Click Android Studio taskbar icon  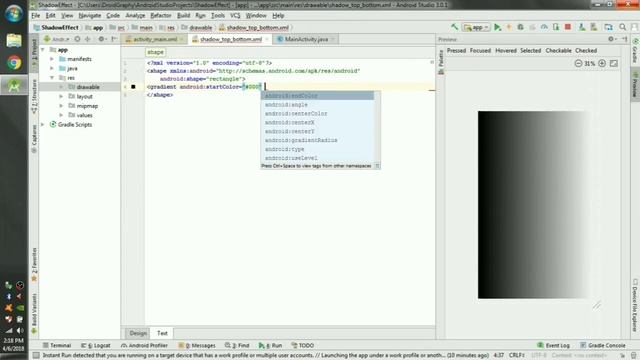(14, 85)
